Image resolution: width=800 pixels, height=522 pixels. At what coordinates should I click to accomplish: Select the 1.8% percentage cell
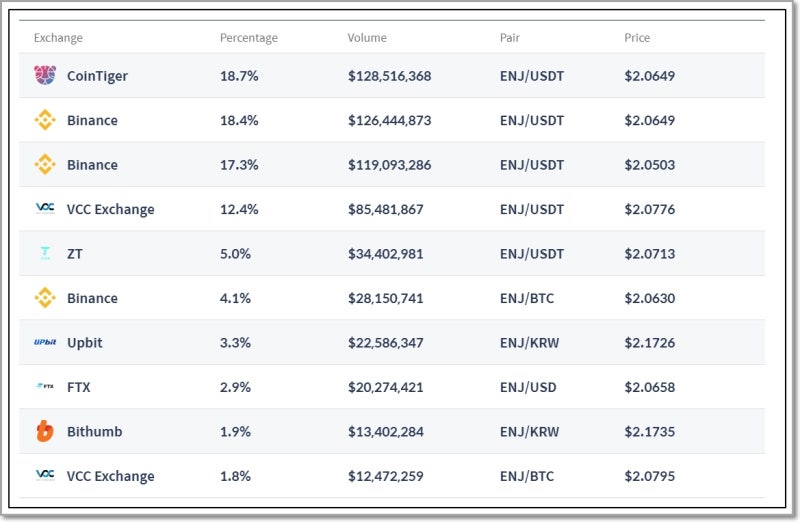(235, 476)
